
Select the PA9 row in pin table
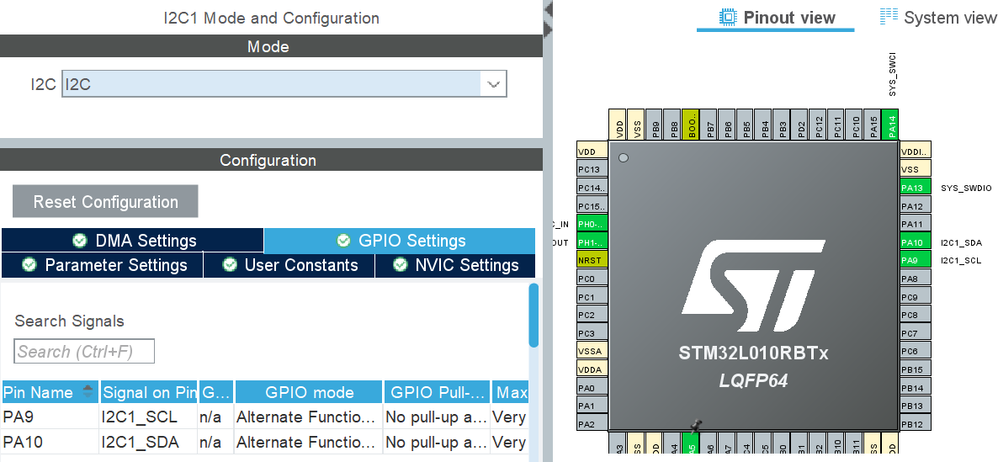click(x=264, y=417)
